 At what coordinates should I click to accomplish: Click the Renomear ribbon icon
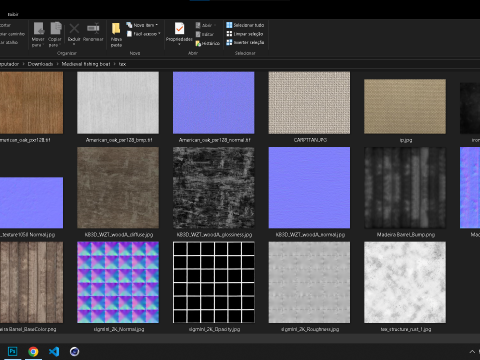[x=93, y=29]
